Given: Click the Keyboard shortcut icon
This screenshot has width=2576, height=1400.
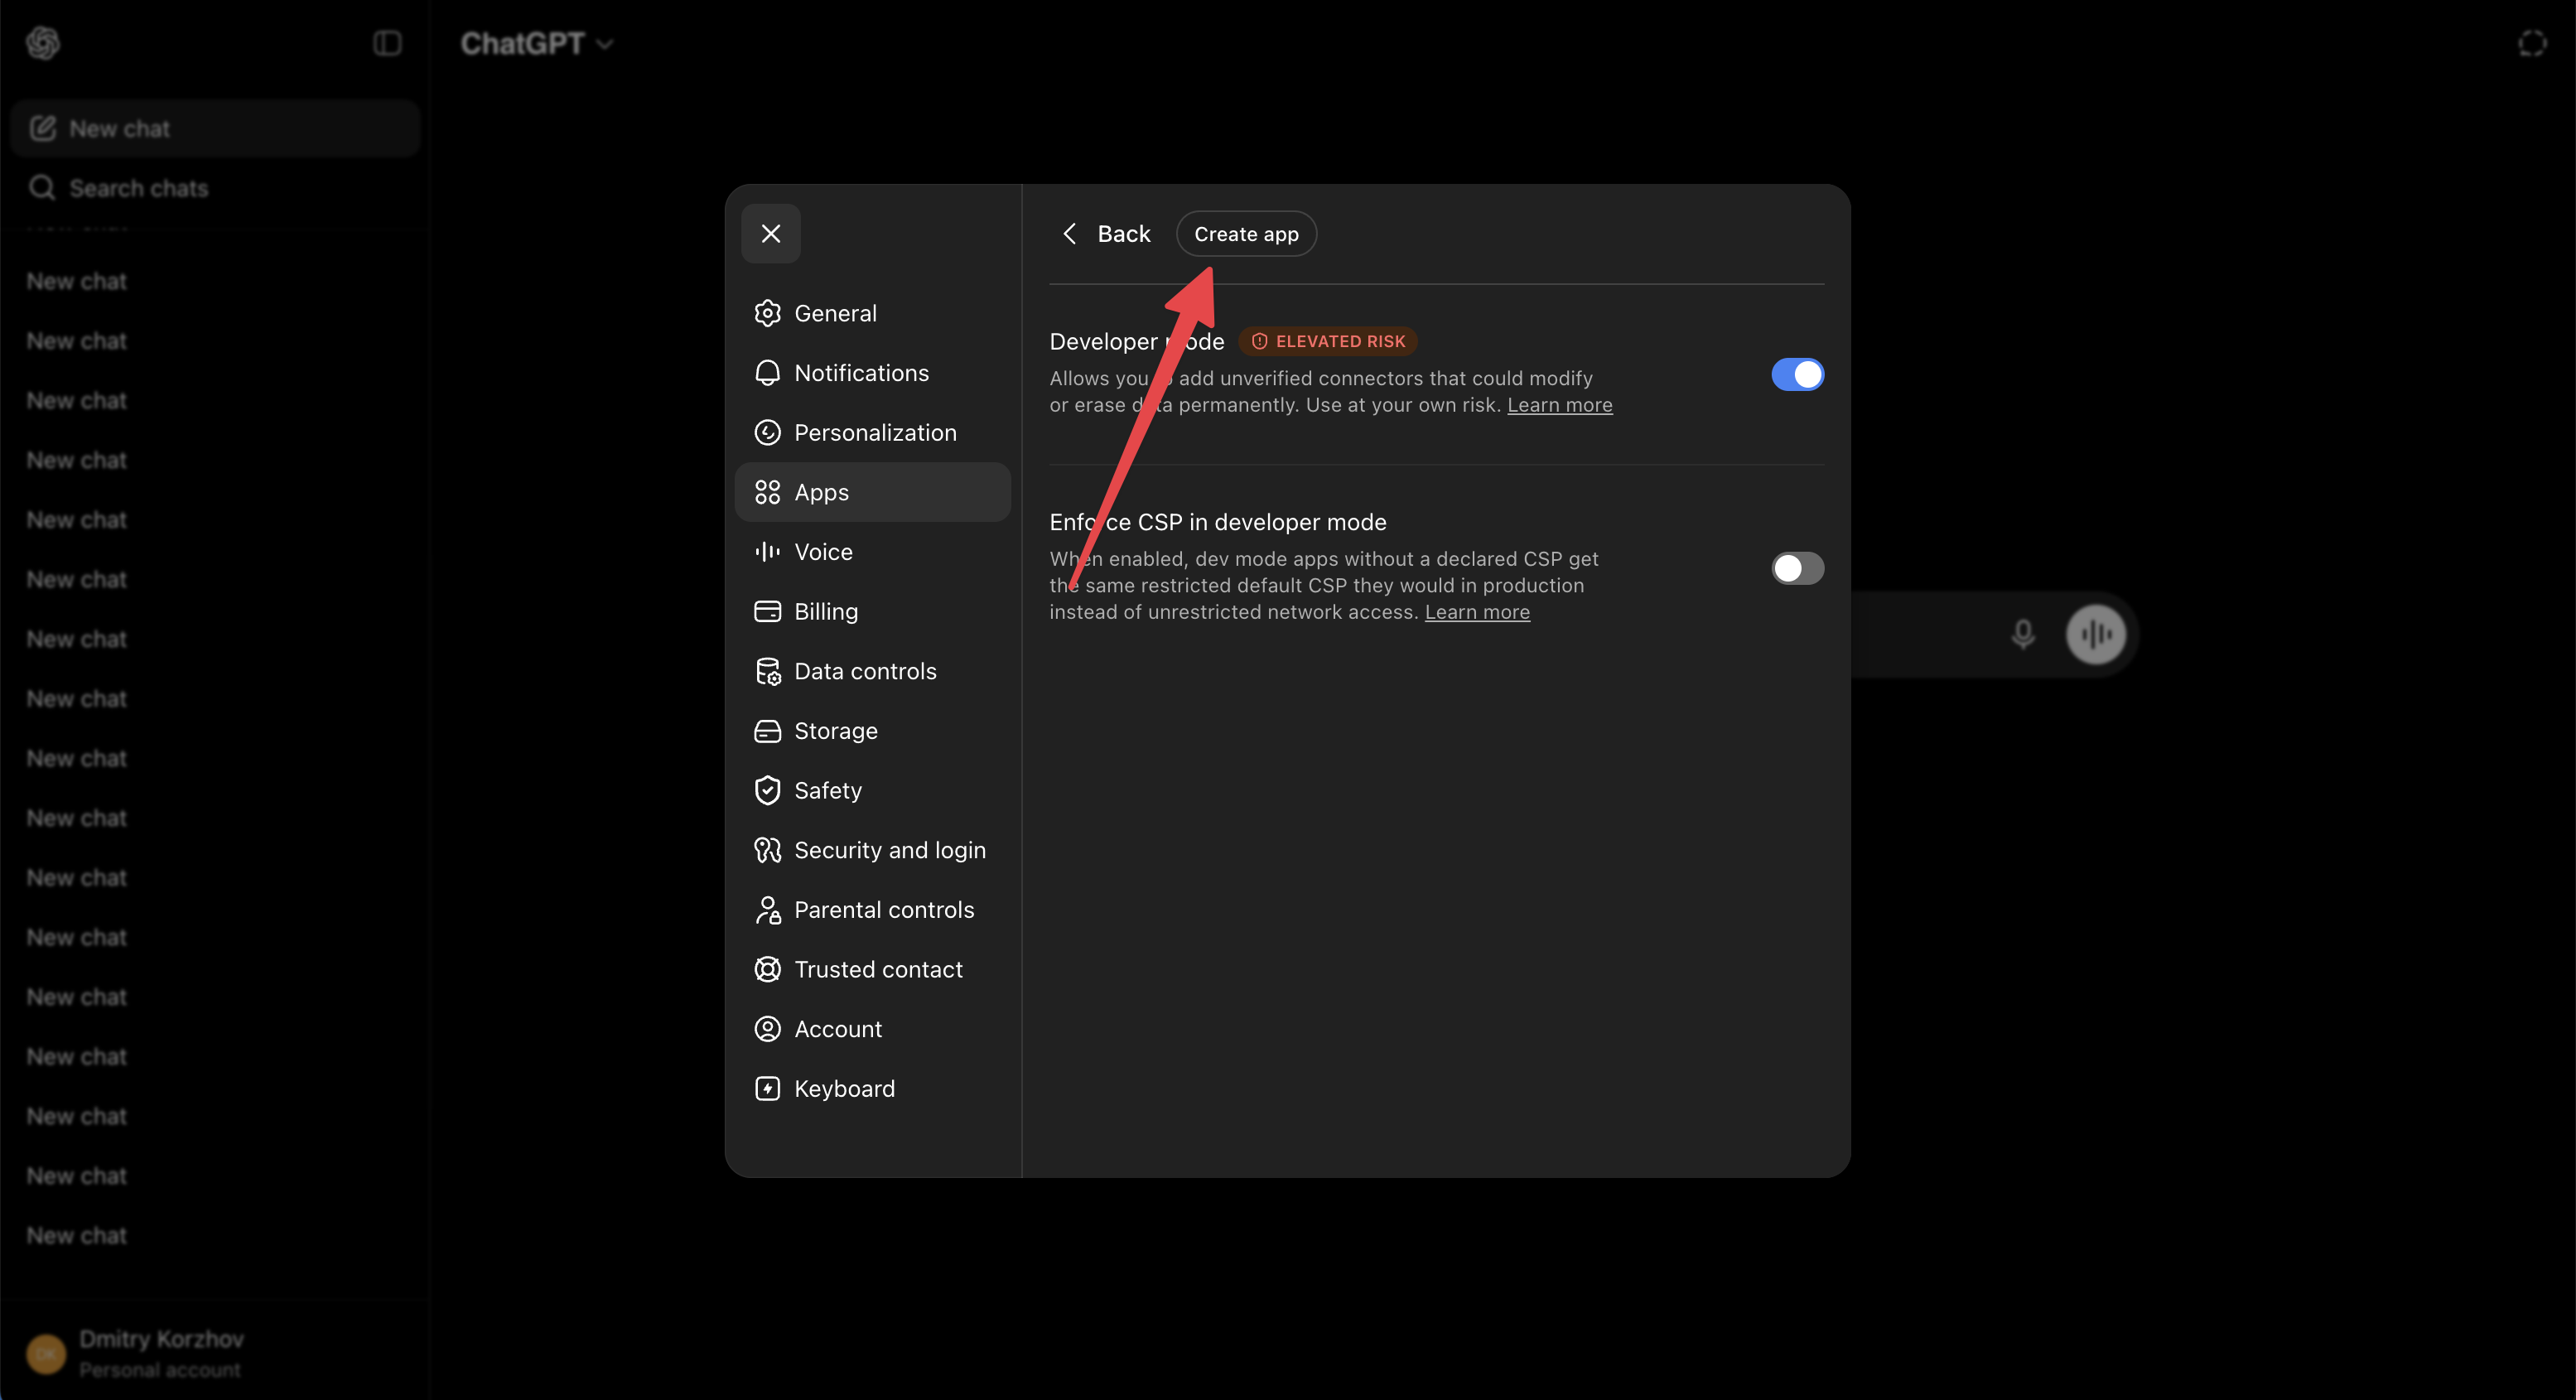Looking at the screenshot, I should 767,1088.
